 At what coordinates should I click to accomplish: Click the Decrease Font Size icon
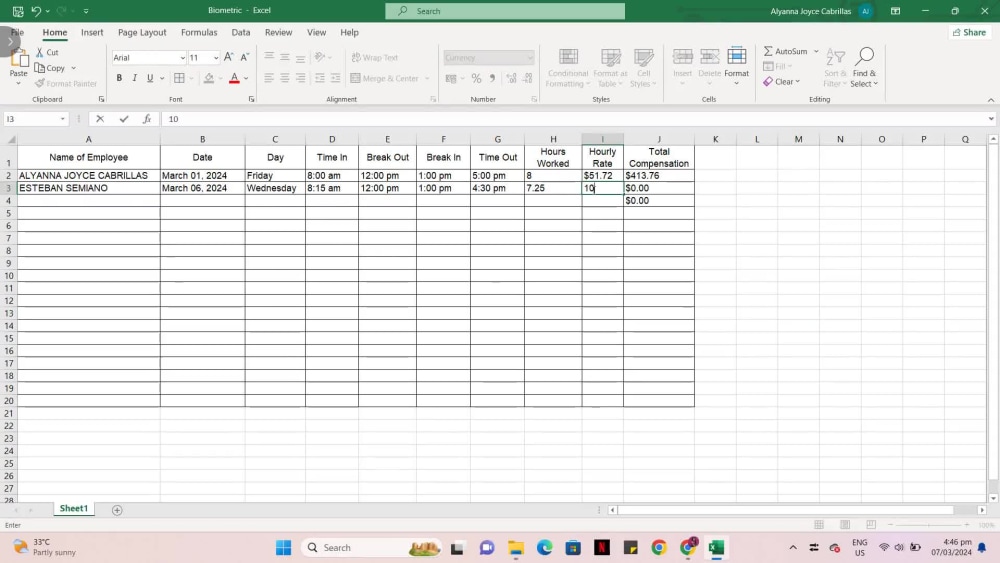[244, 57]
